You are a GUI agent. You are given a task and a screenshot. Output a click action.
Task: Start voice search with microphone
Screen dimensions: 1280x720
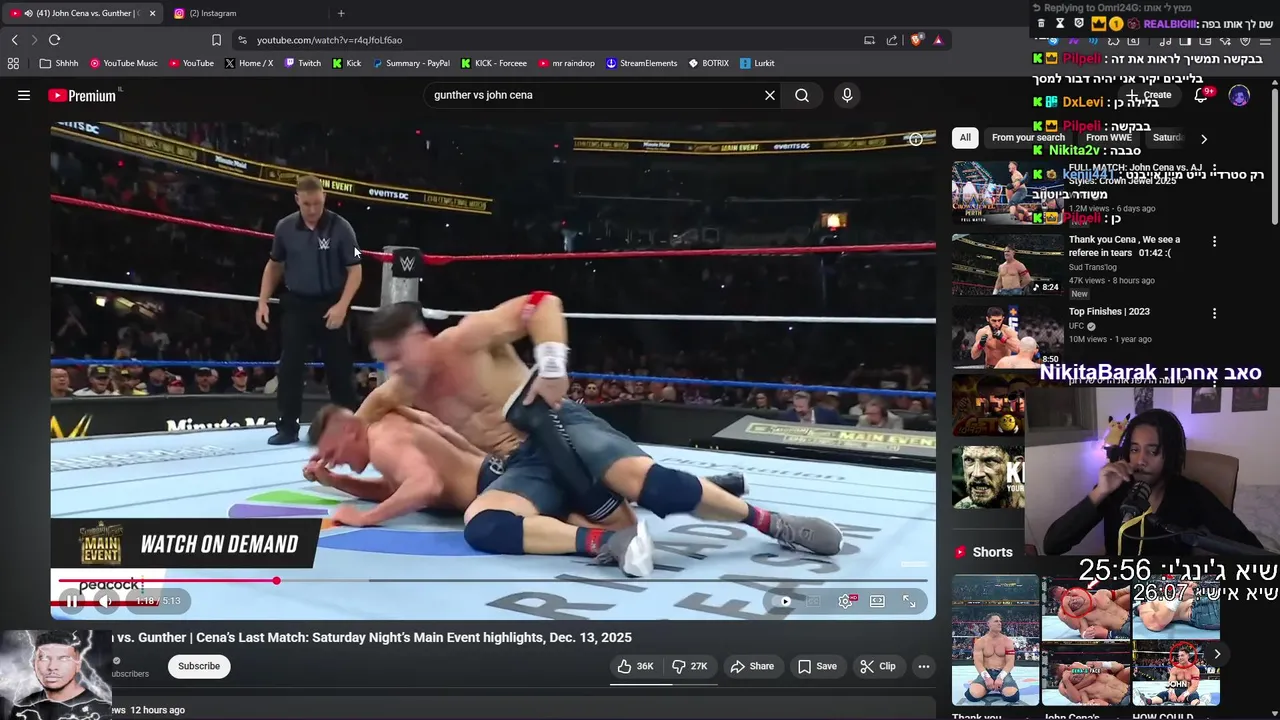click(847, 95)
